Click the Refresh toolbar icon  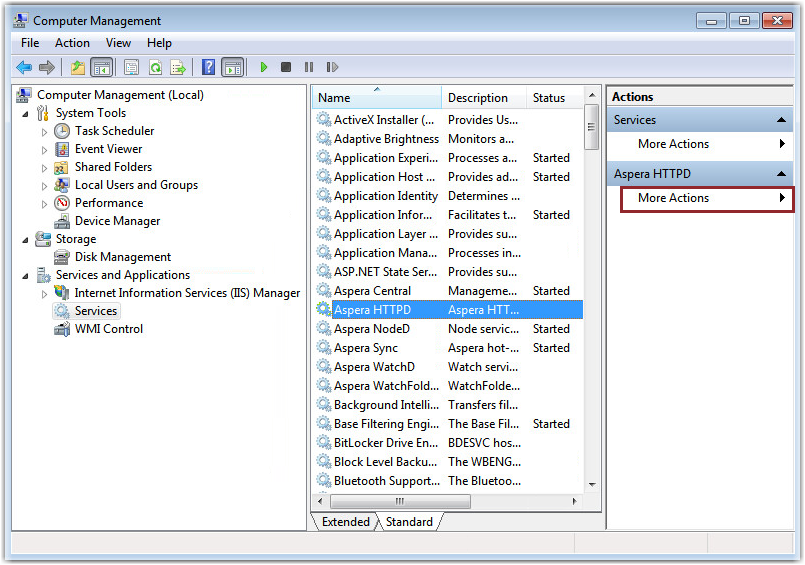(155, 67)
